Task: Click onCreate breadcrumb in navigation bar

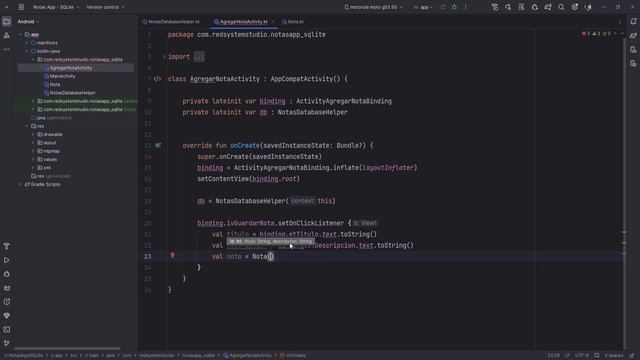Action: click(293, 356)
